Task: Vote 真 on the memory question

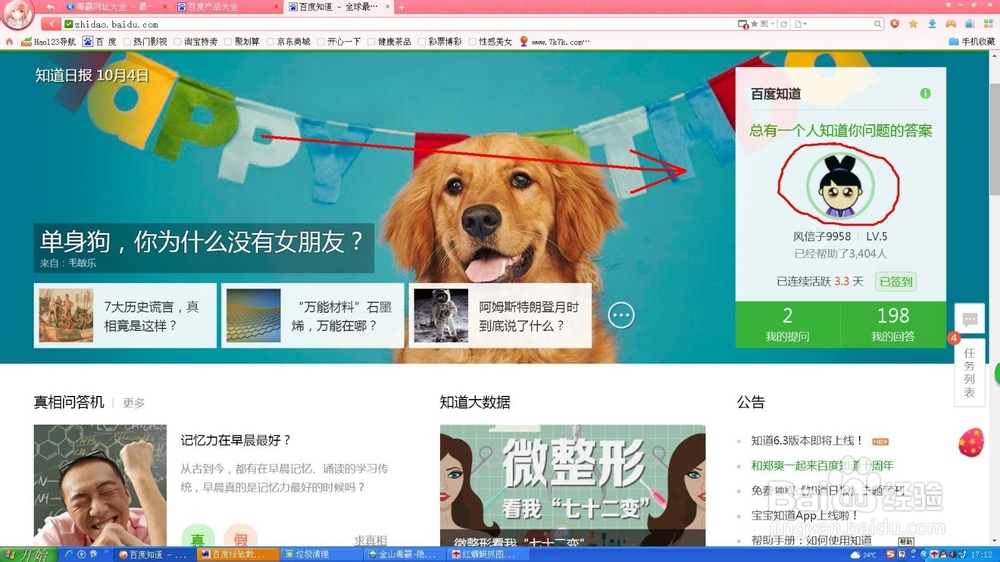Action: pyautogui.click(x=198, y=537)
